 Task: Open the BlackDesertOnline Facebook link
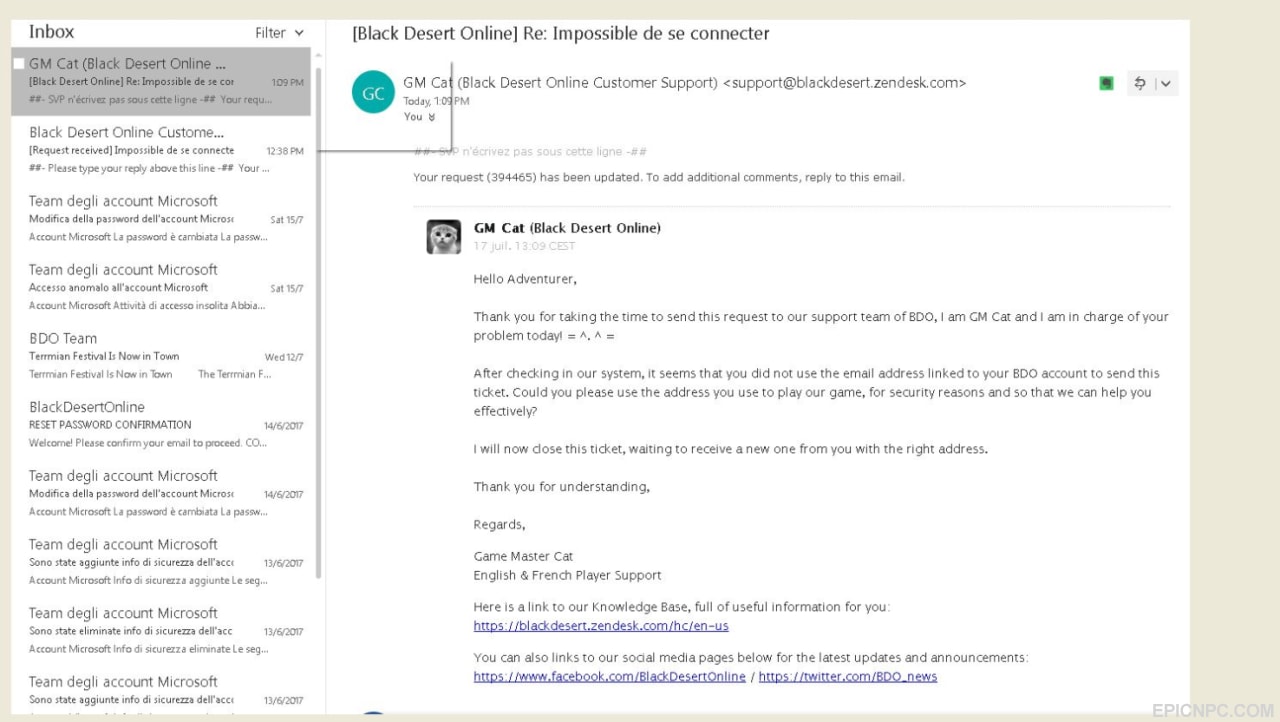(609, 677)
